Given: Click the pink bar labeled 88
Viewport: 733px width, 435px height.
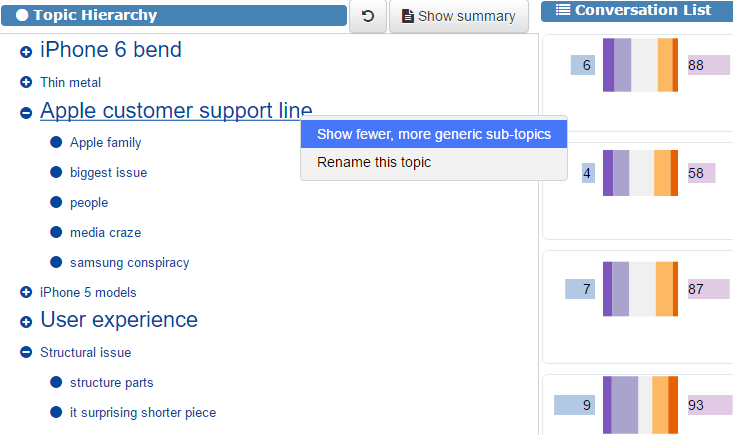Looking at the screenshot, I should pyautogui.click(x=708, y=65).
